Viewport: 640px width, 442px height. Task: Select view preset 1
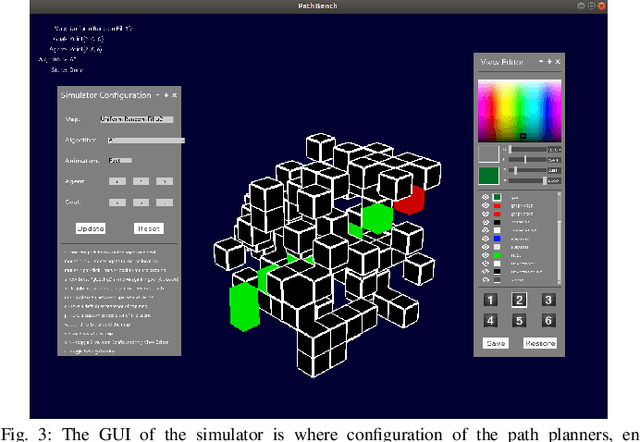[490, 299]
